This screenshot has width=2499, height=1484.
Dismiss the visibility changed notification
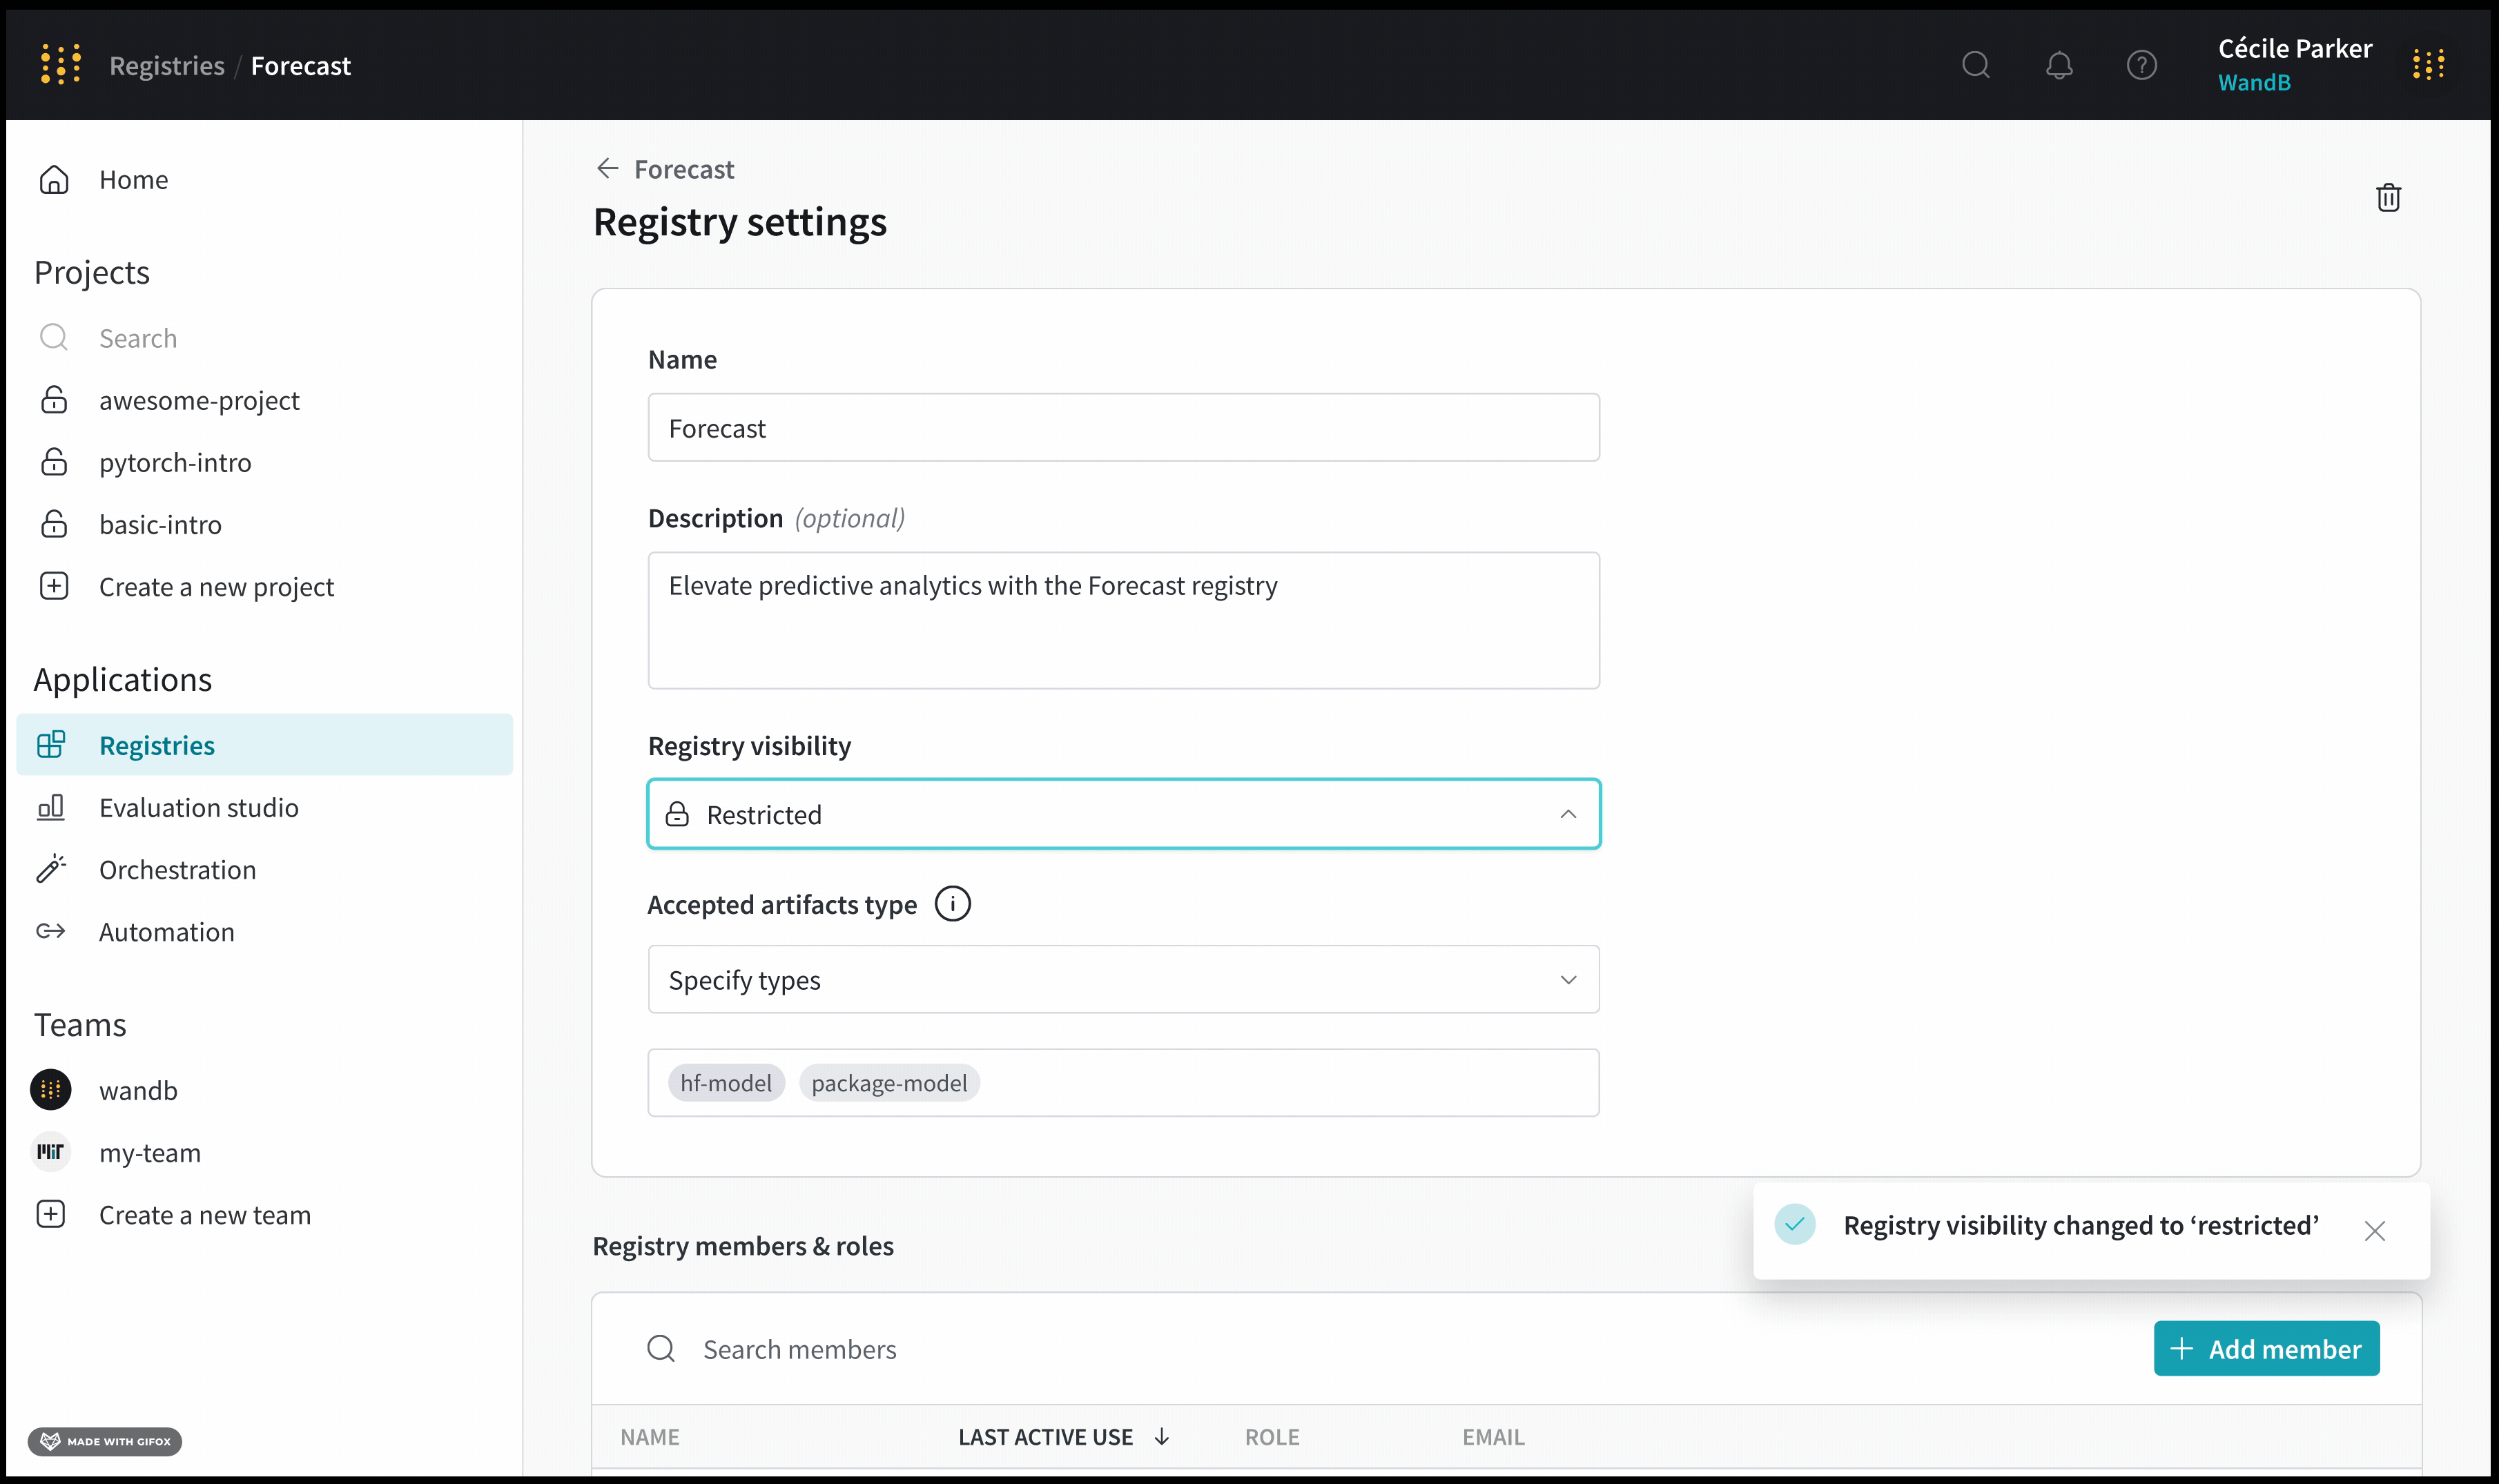(2374, 1231)
